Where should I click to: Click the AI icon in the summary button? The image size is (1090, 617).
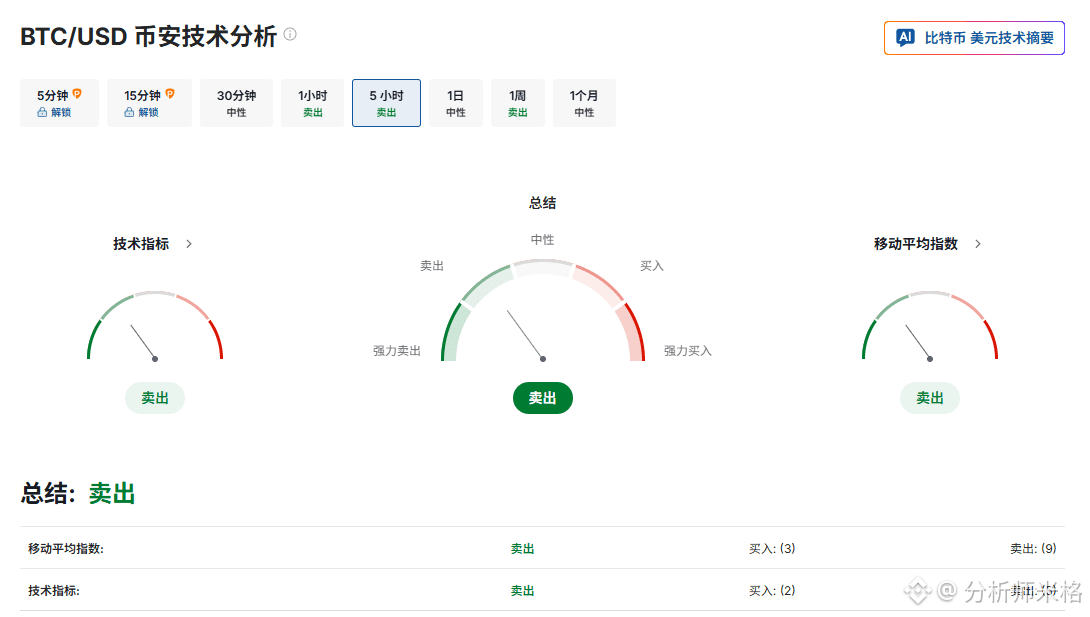tap(905, 38)
